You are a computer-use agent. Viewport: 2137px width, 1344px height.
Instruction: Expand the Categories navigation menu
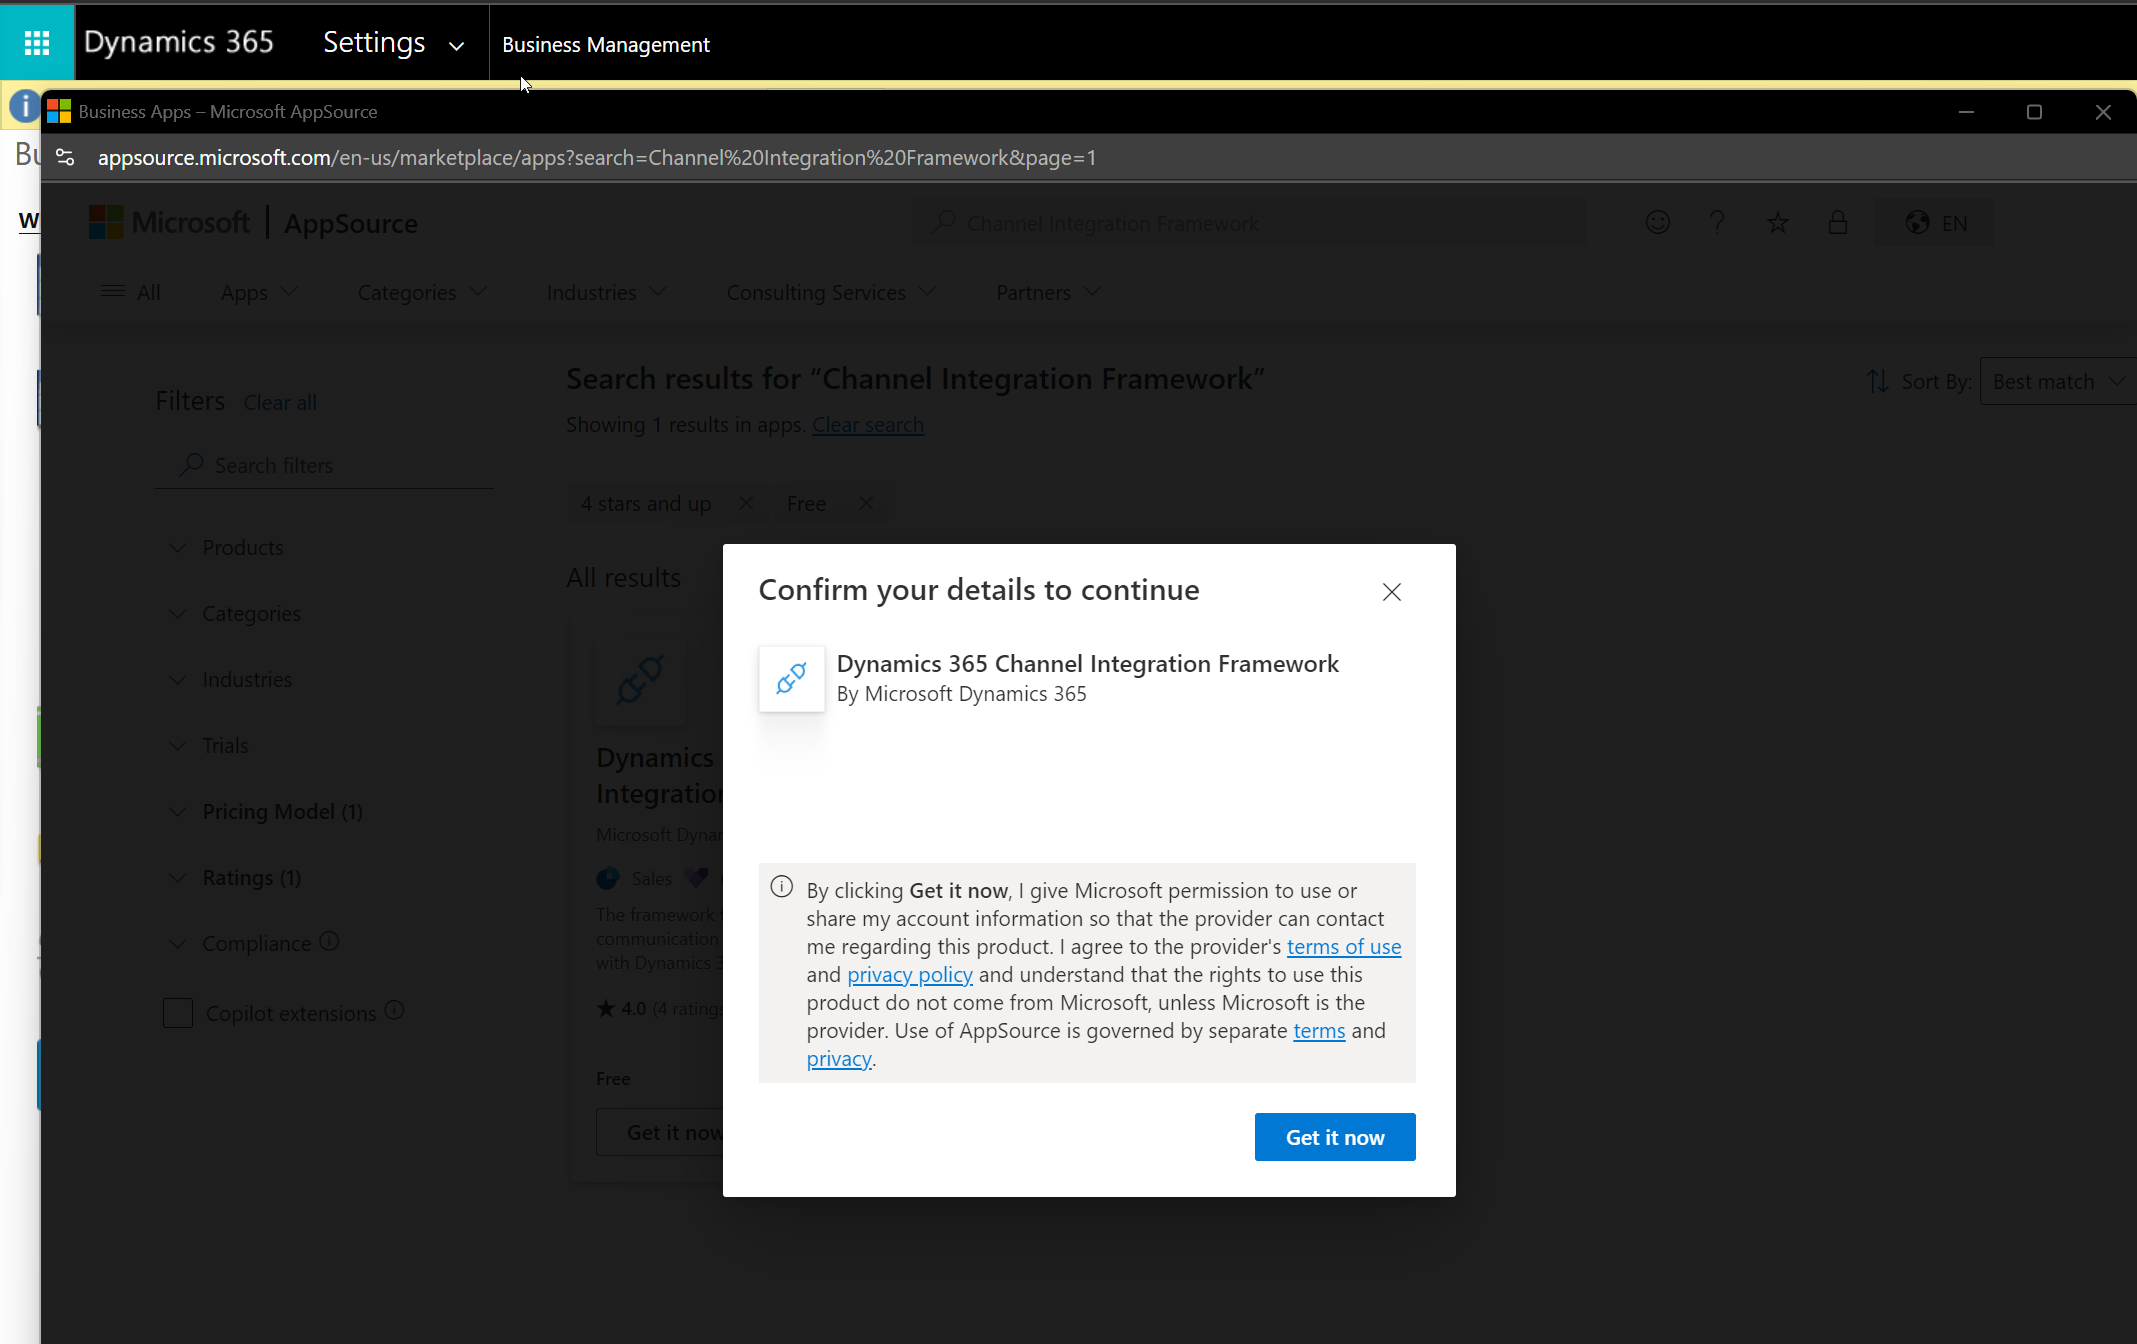422,292
